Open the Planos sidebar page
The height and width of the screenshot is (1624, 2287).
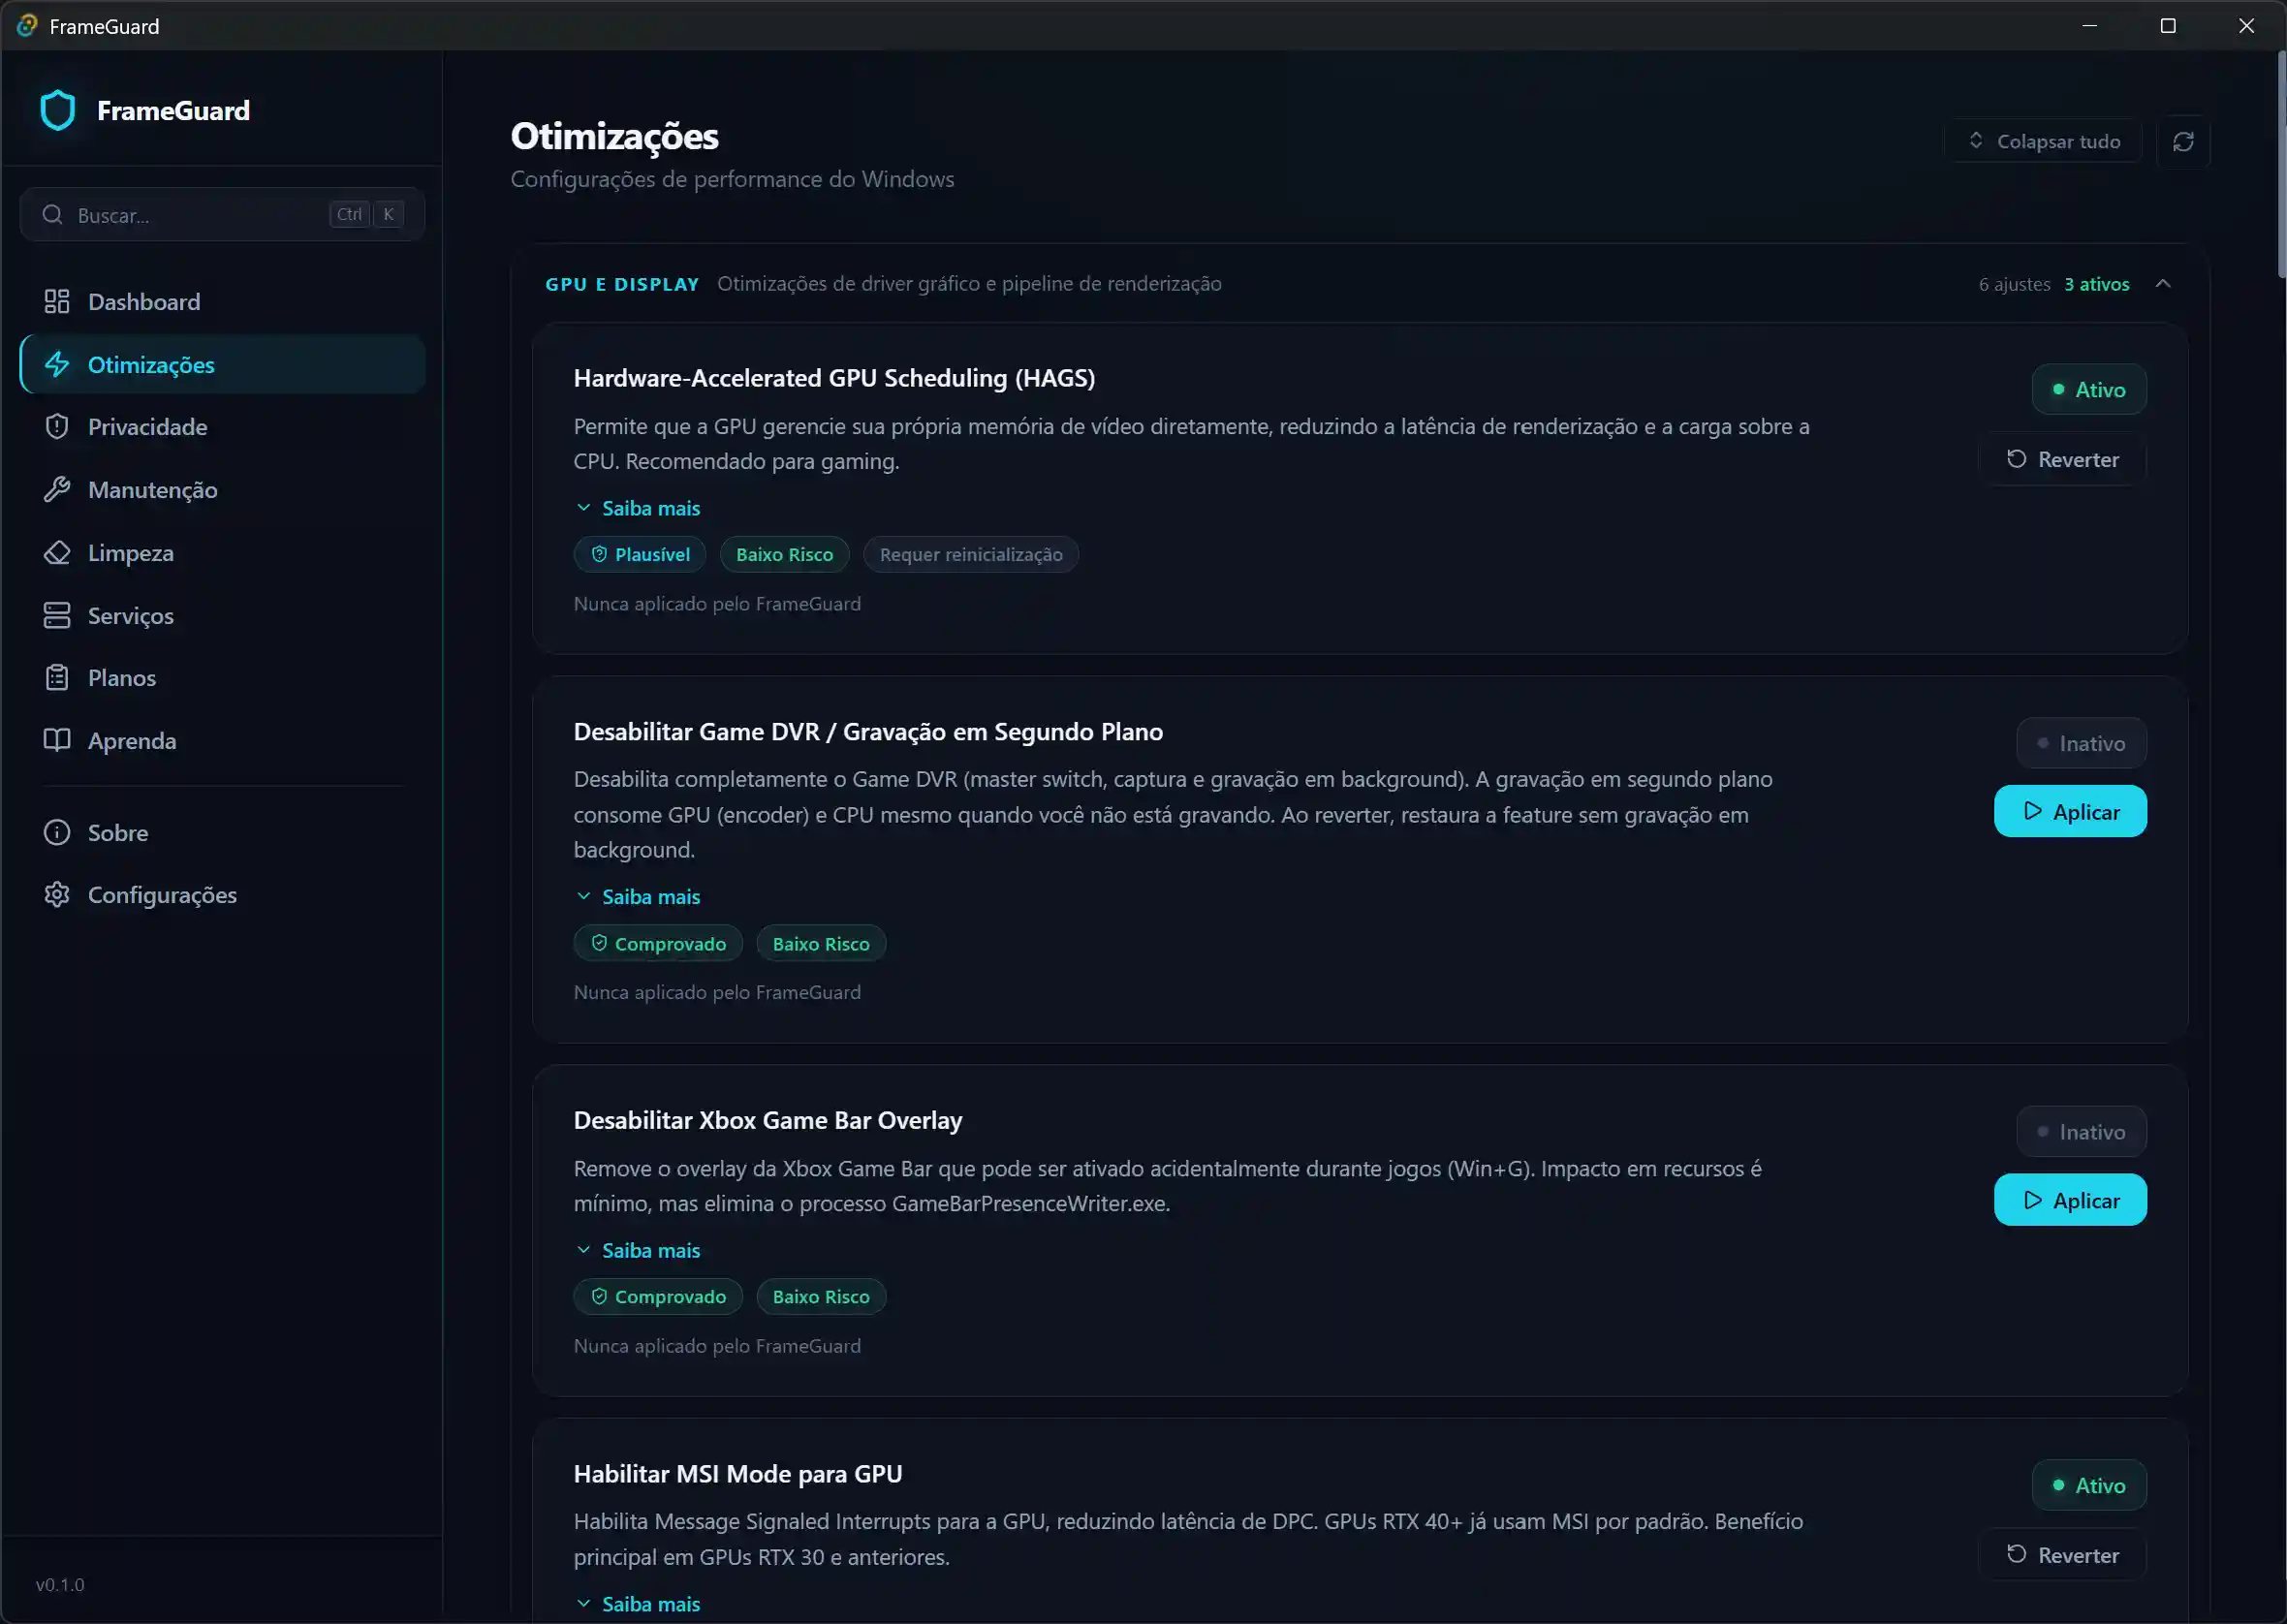(121, 678)
